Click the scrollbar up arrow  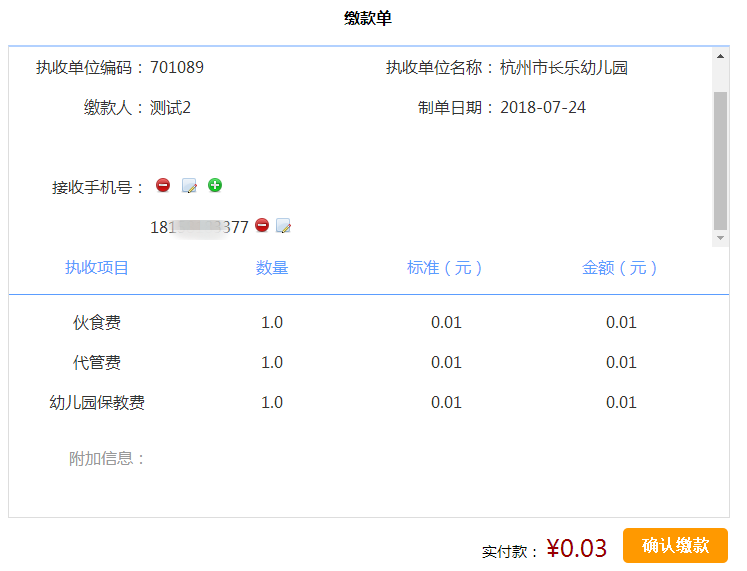coord(720,56)
